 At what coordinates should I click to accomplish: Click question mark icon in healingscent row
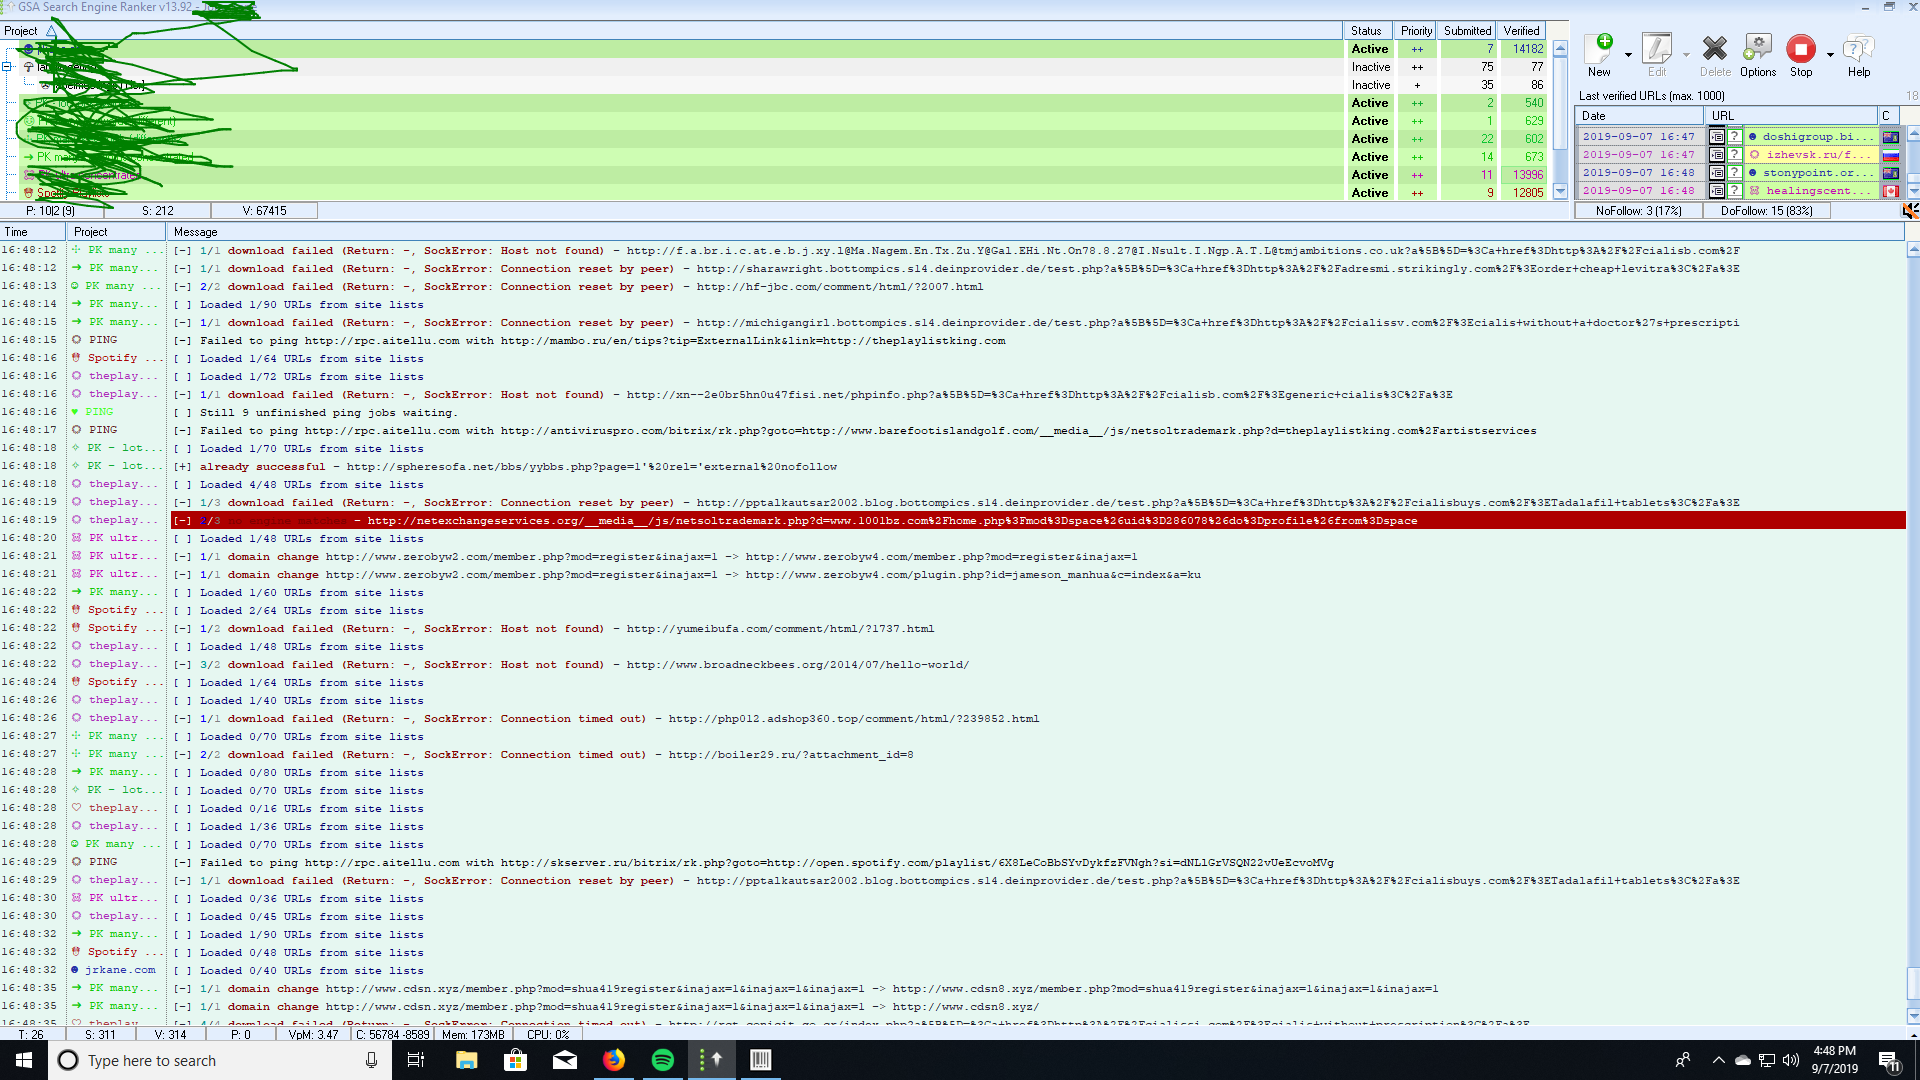[x=1734, y=191]
